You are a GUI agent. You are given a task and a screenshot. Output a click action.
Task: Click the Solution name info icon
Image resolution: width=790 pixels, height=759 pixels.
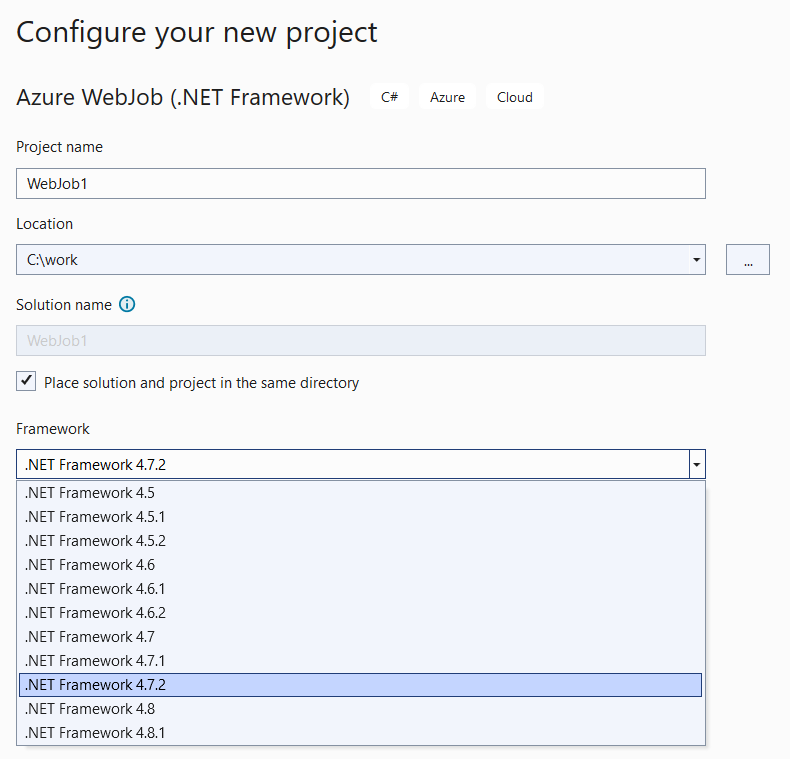(127, 304)
